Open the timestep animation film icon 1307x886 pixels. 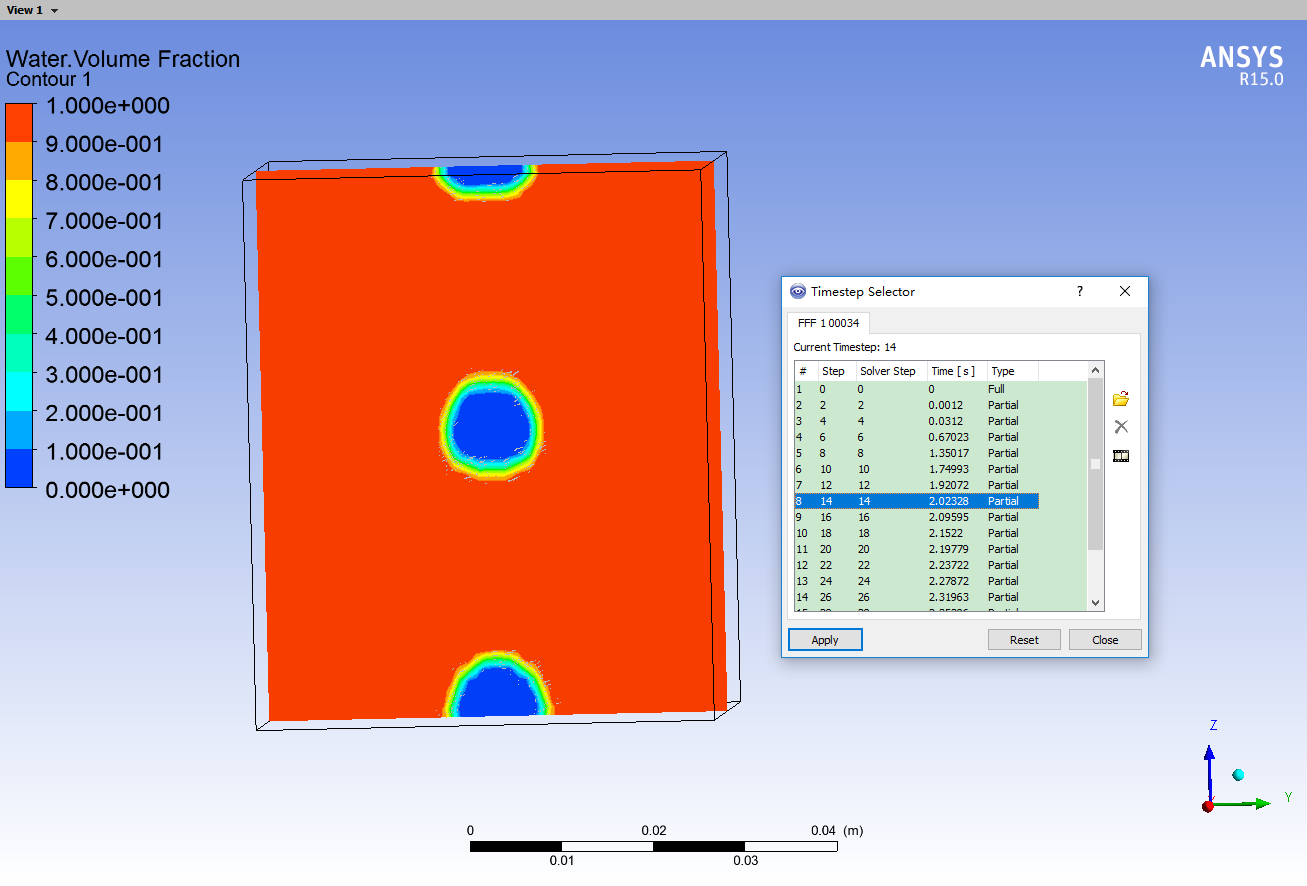point(1121,456)
